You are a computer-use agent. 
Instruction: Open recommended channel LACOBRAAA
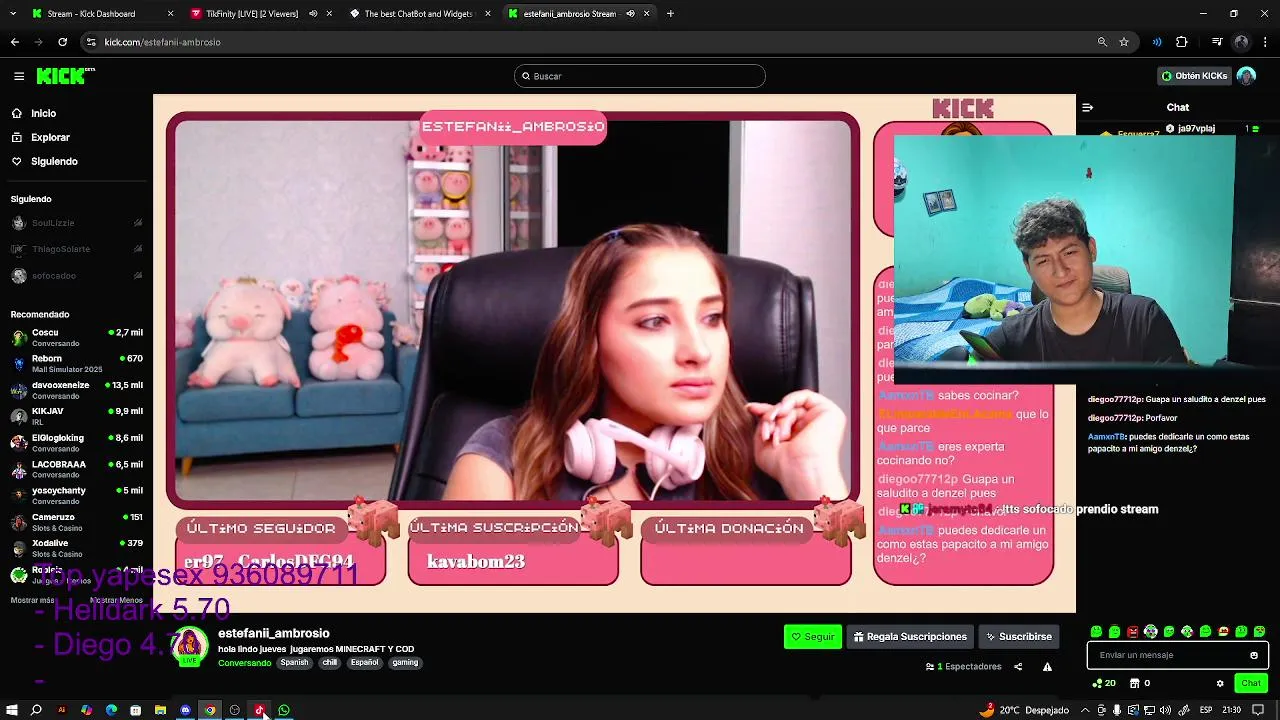coord(76,469)
